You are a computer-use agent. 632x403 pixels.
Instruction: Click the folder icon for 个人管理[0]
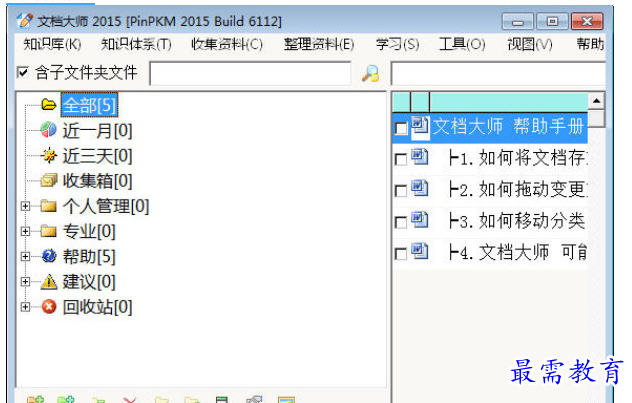pyautogui.click(x=49, y=206)
